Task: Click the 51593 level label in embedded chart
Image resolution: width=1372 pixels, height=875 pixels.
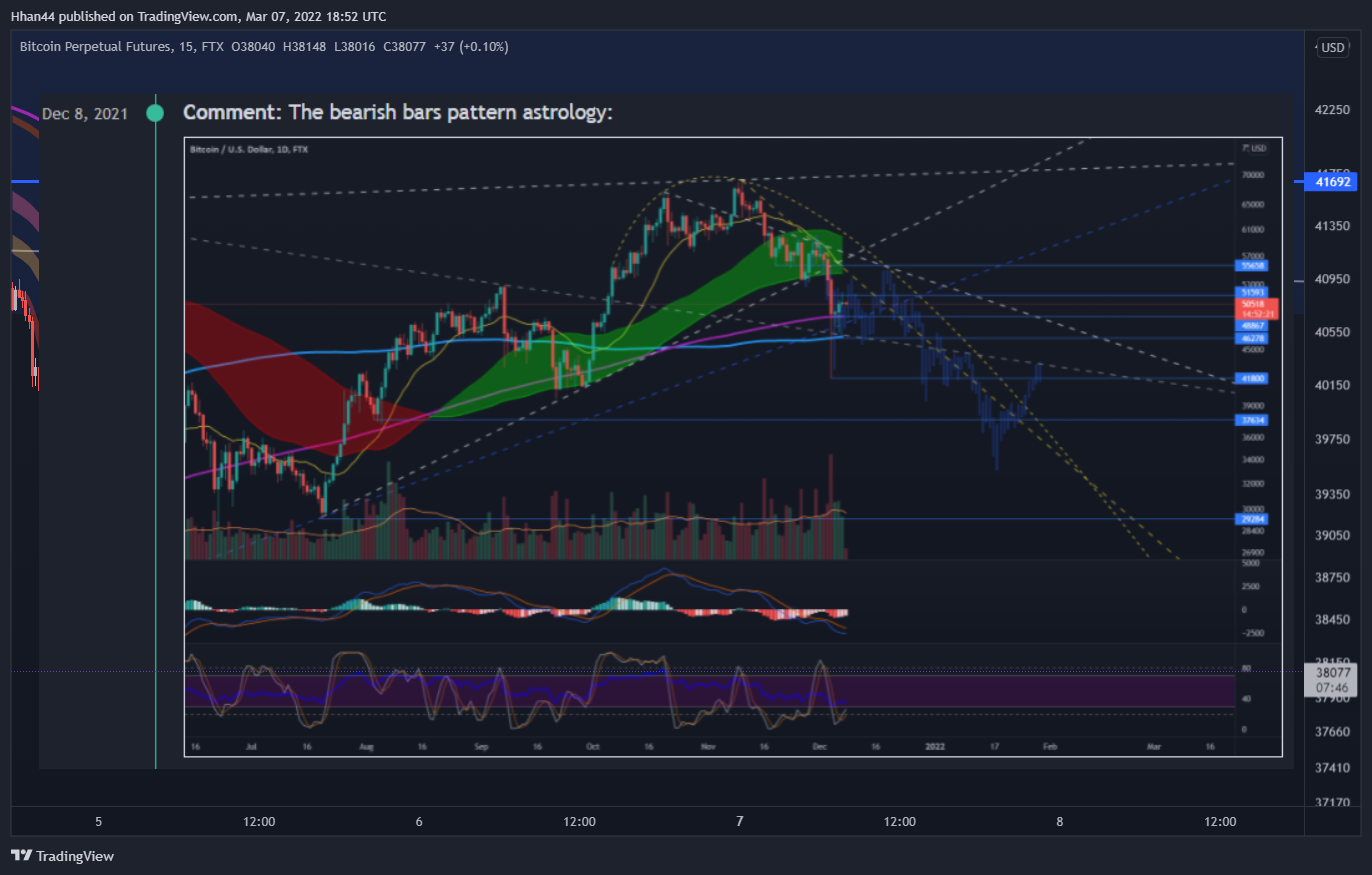Action: pyautogui.click(x=1254, y=292)
